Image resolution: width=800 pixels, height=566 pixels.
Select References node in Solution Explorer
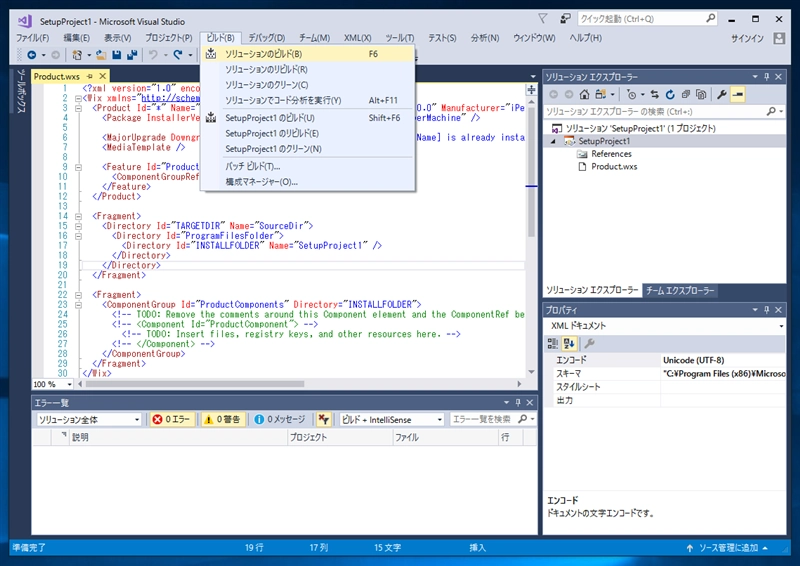click(x=611, y=154)
